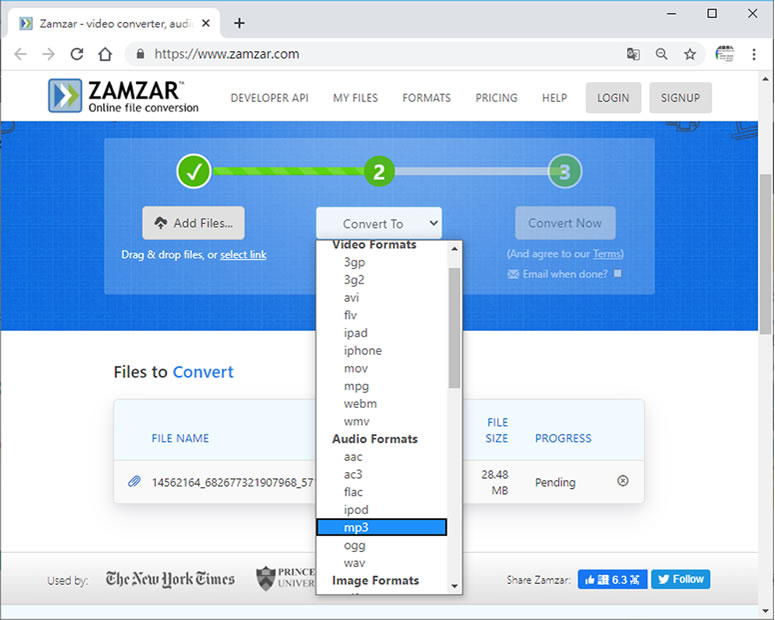This screenshot has height=620, width=775.
Task: Select wav audio format
Action: (x=382, y=563)
